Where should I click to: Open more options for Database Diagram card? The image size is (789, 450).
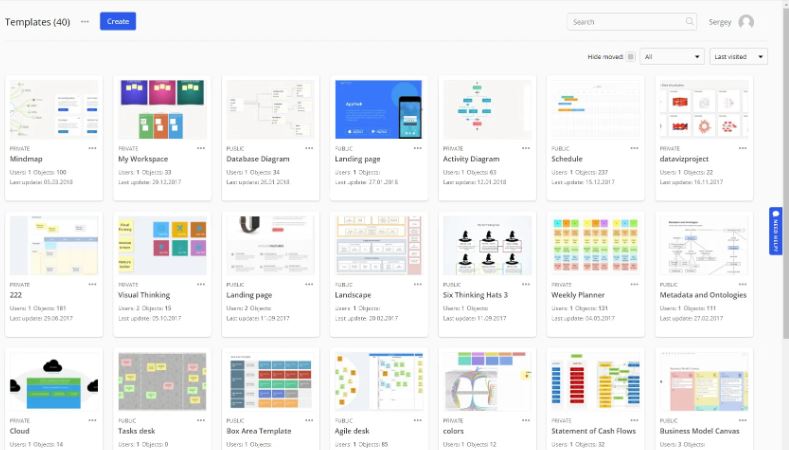click(309, 148)
